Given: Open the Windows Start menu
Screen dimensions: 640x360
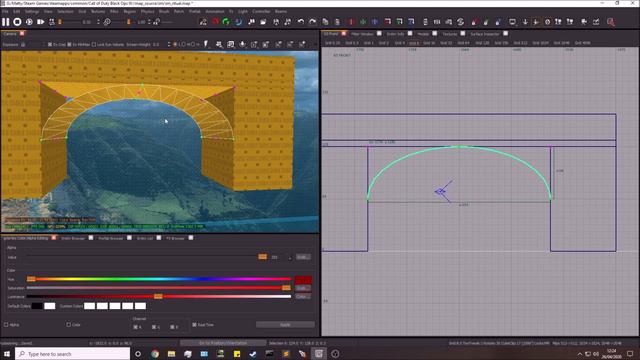Looking at the screenshot, I should 7,354.
